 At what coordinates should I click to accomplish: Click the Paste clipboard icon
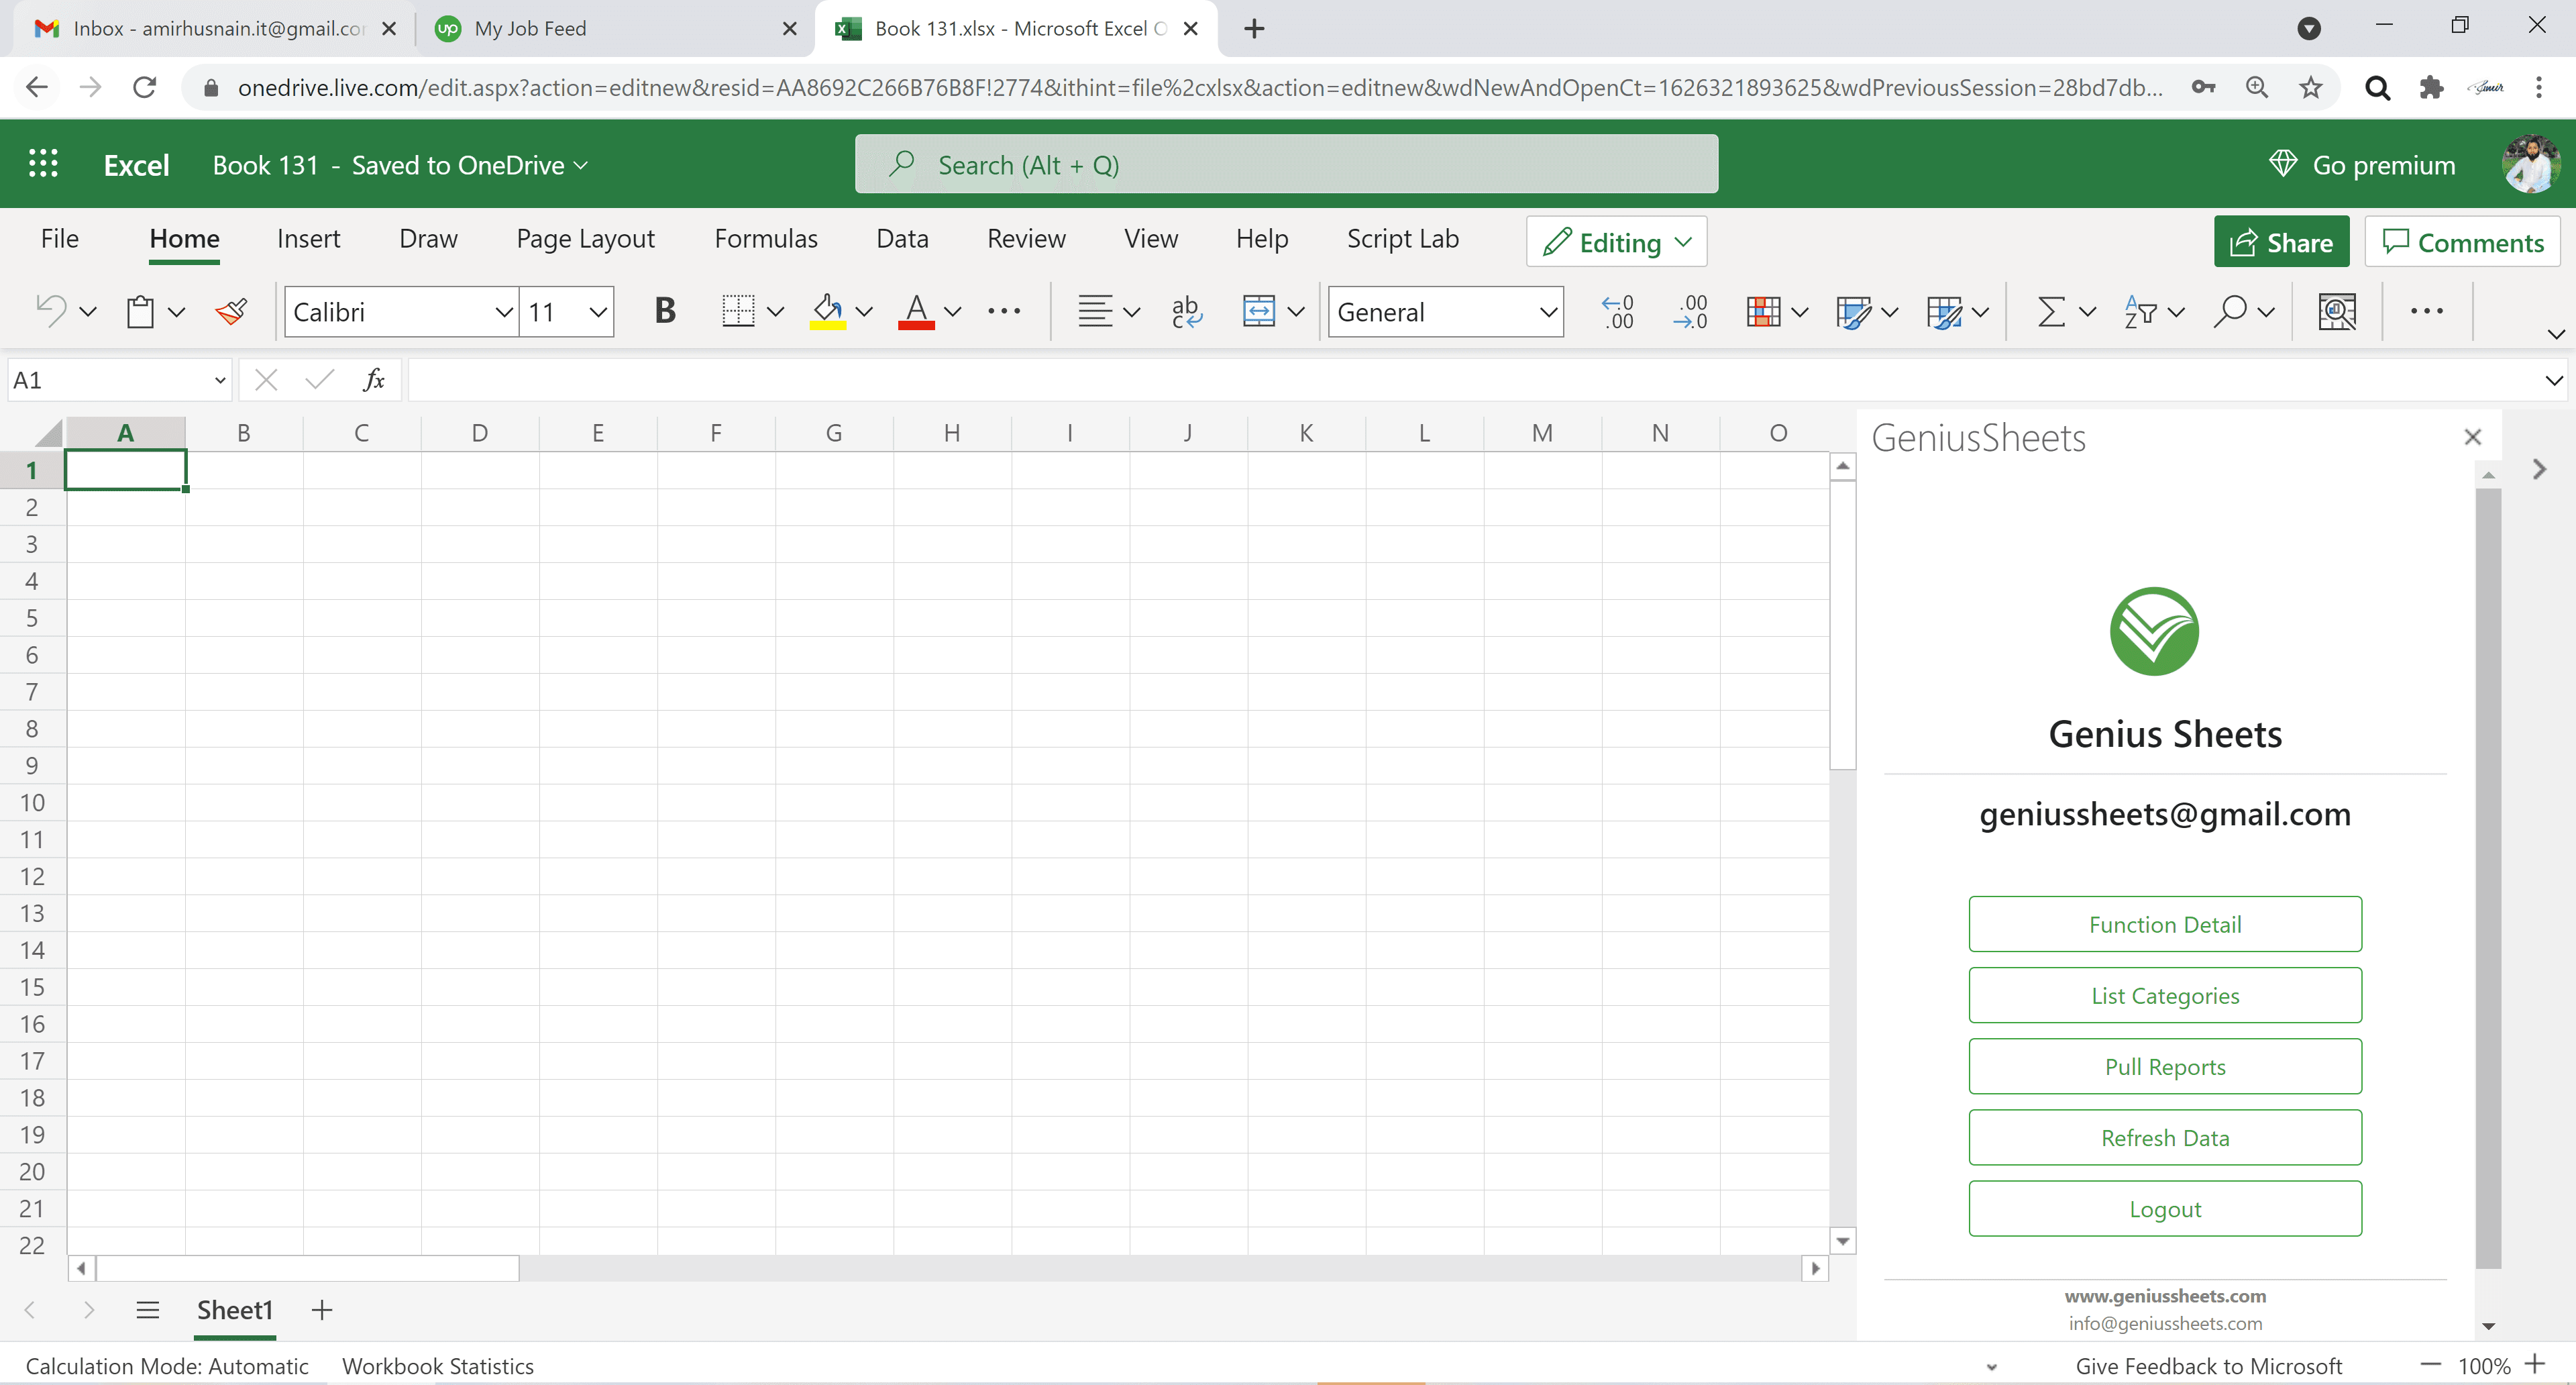tap(141, 312)
